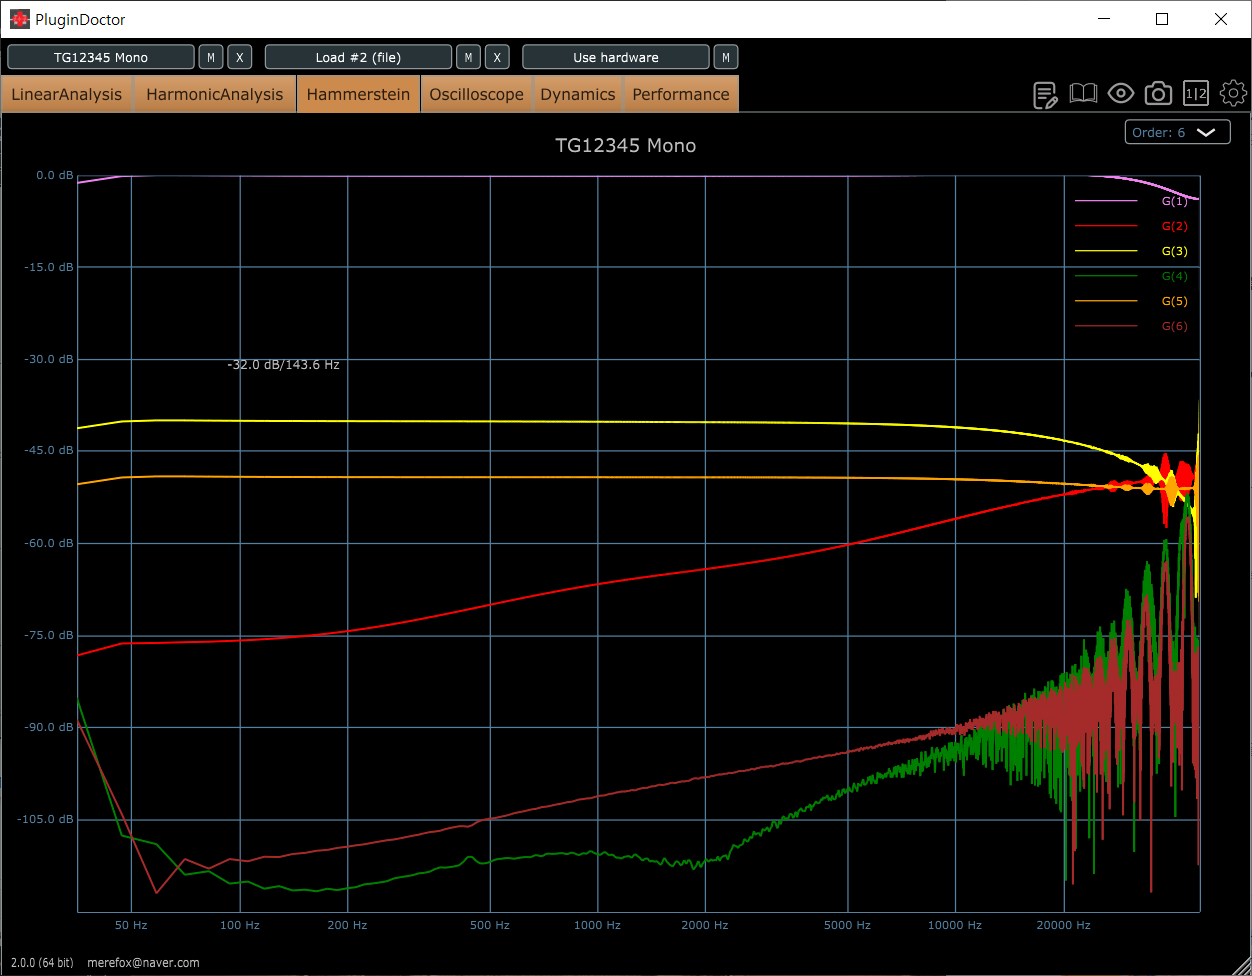
Task: Open the manual book icon
Action: 1084,94
